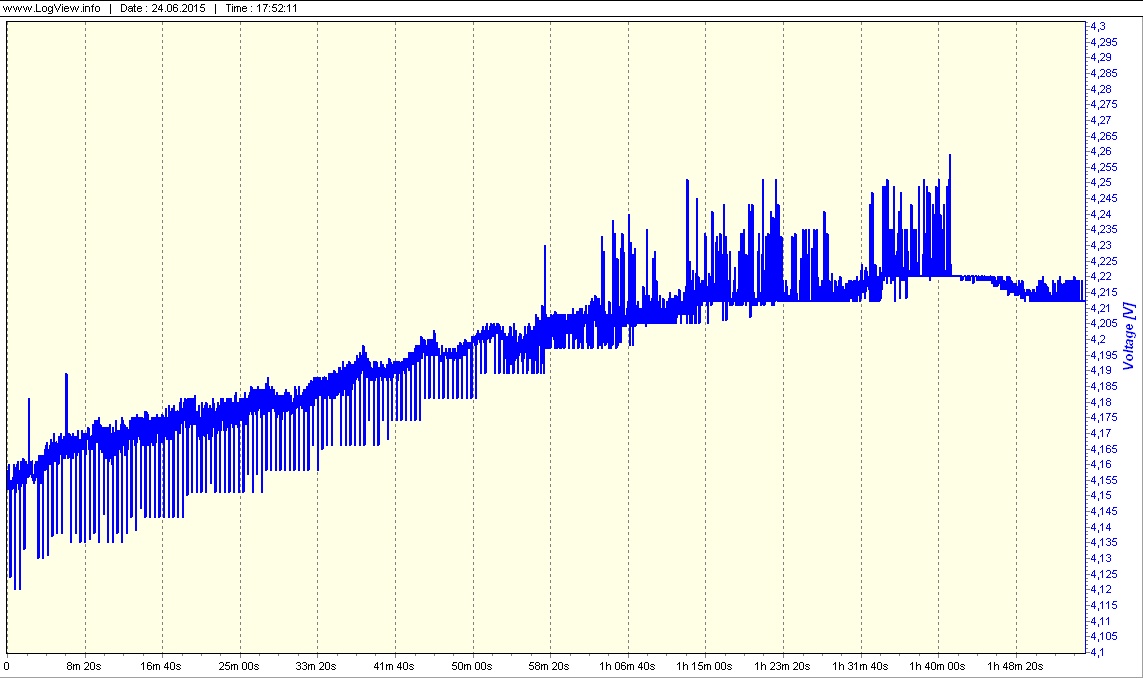The width and height of the screenshot is (1143, 678).
Task: Click the 8m 20s time axis label
Action: (x=85, y=665)
